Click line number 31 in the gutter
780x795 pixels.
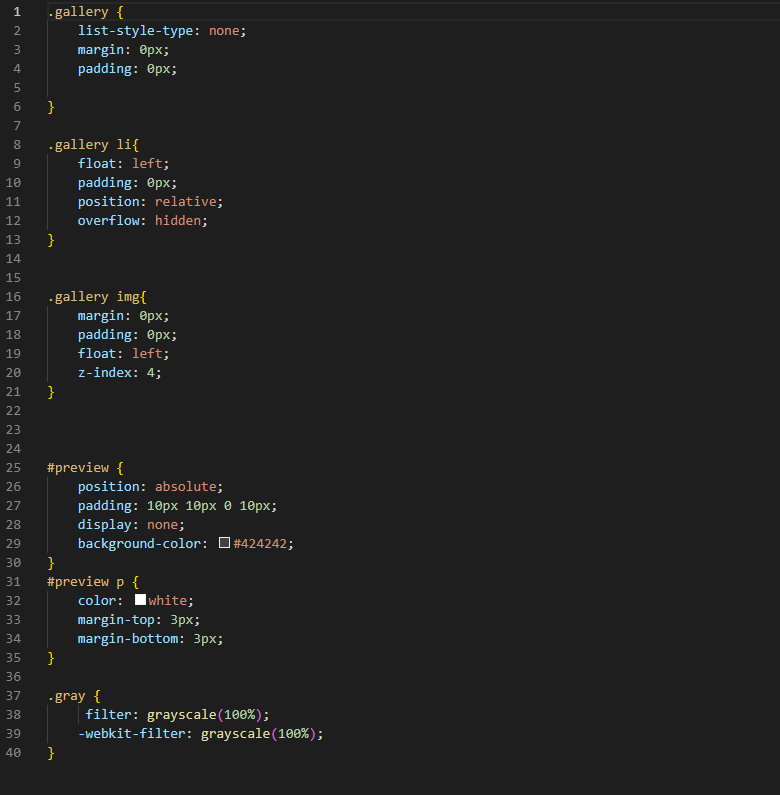click(13, 582)
